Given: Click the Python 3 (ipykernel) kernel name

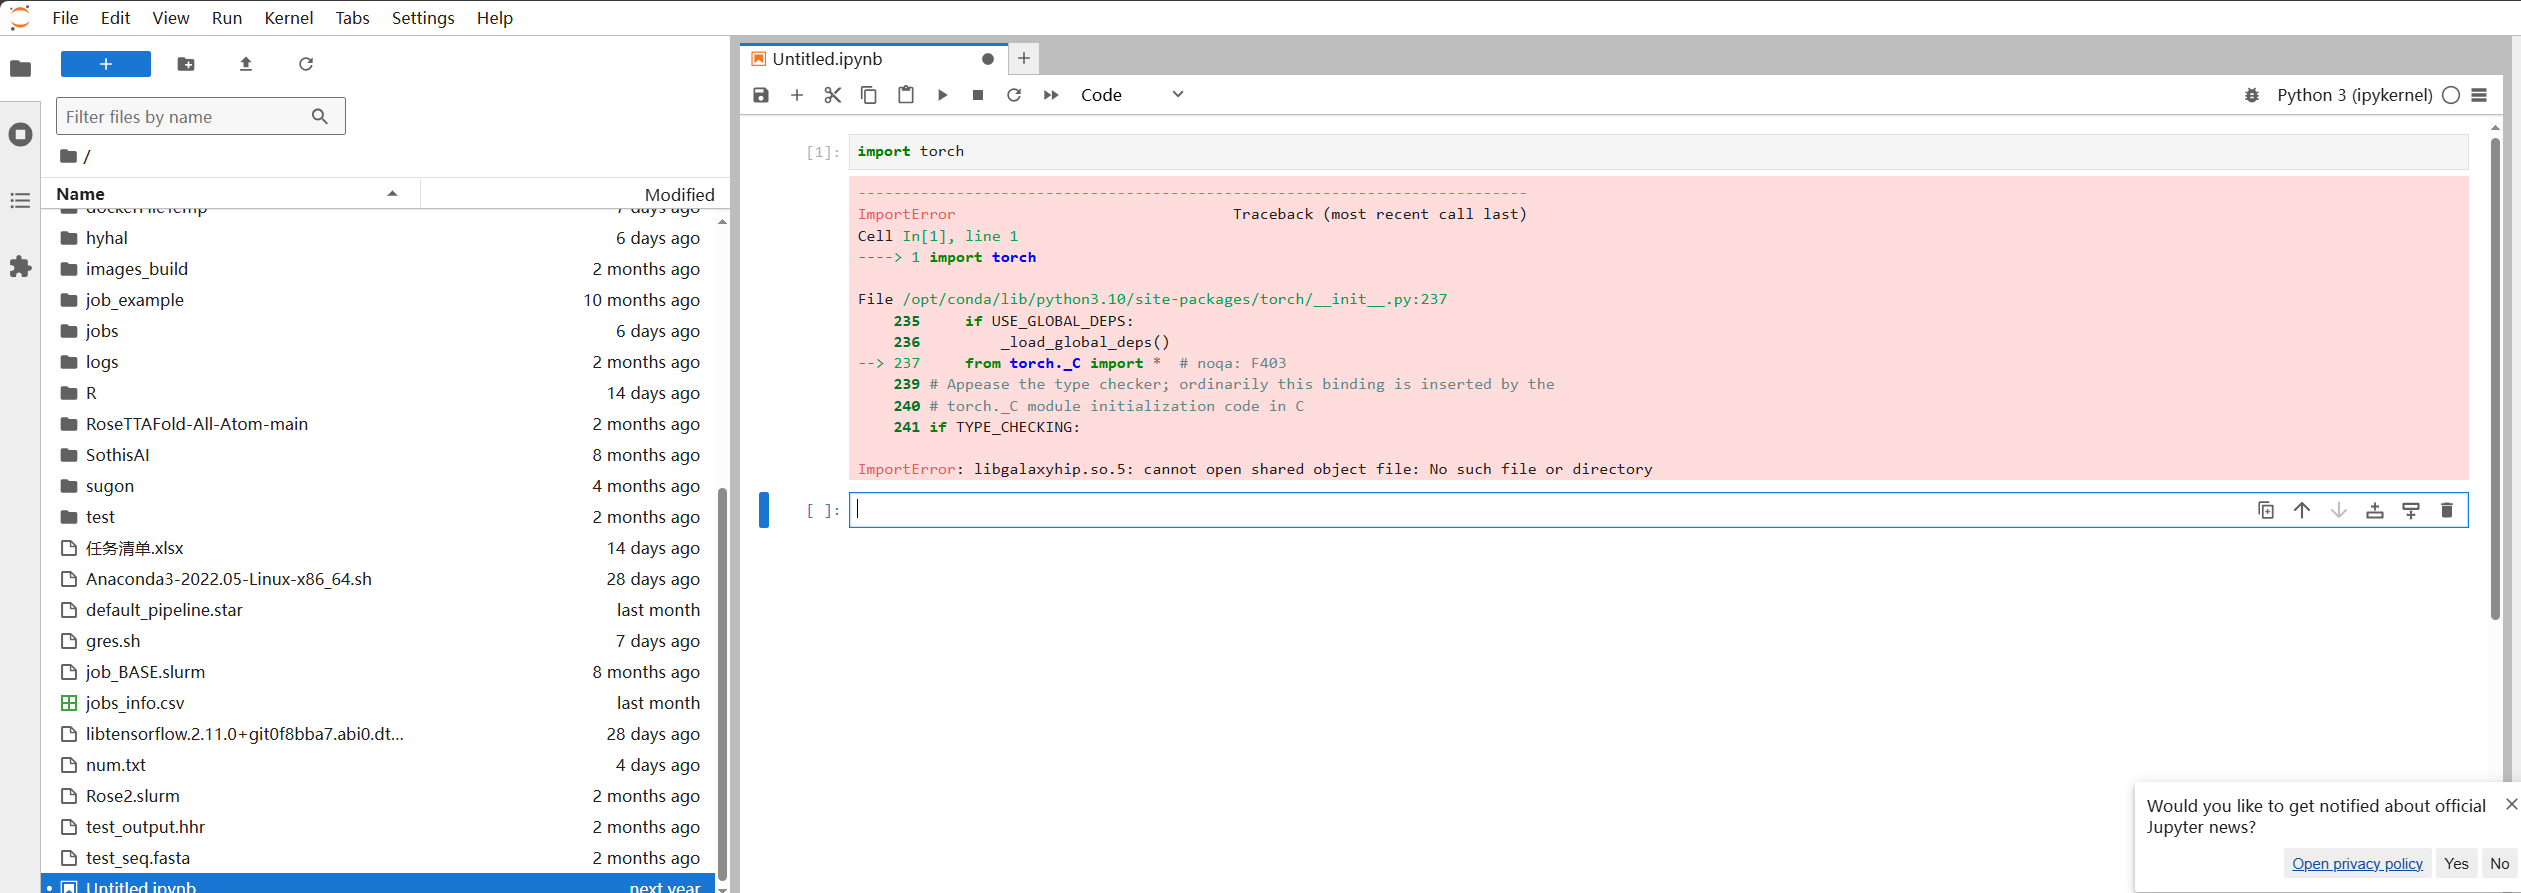Looking at the screenshot, I should [x=2354, y=95].
